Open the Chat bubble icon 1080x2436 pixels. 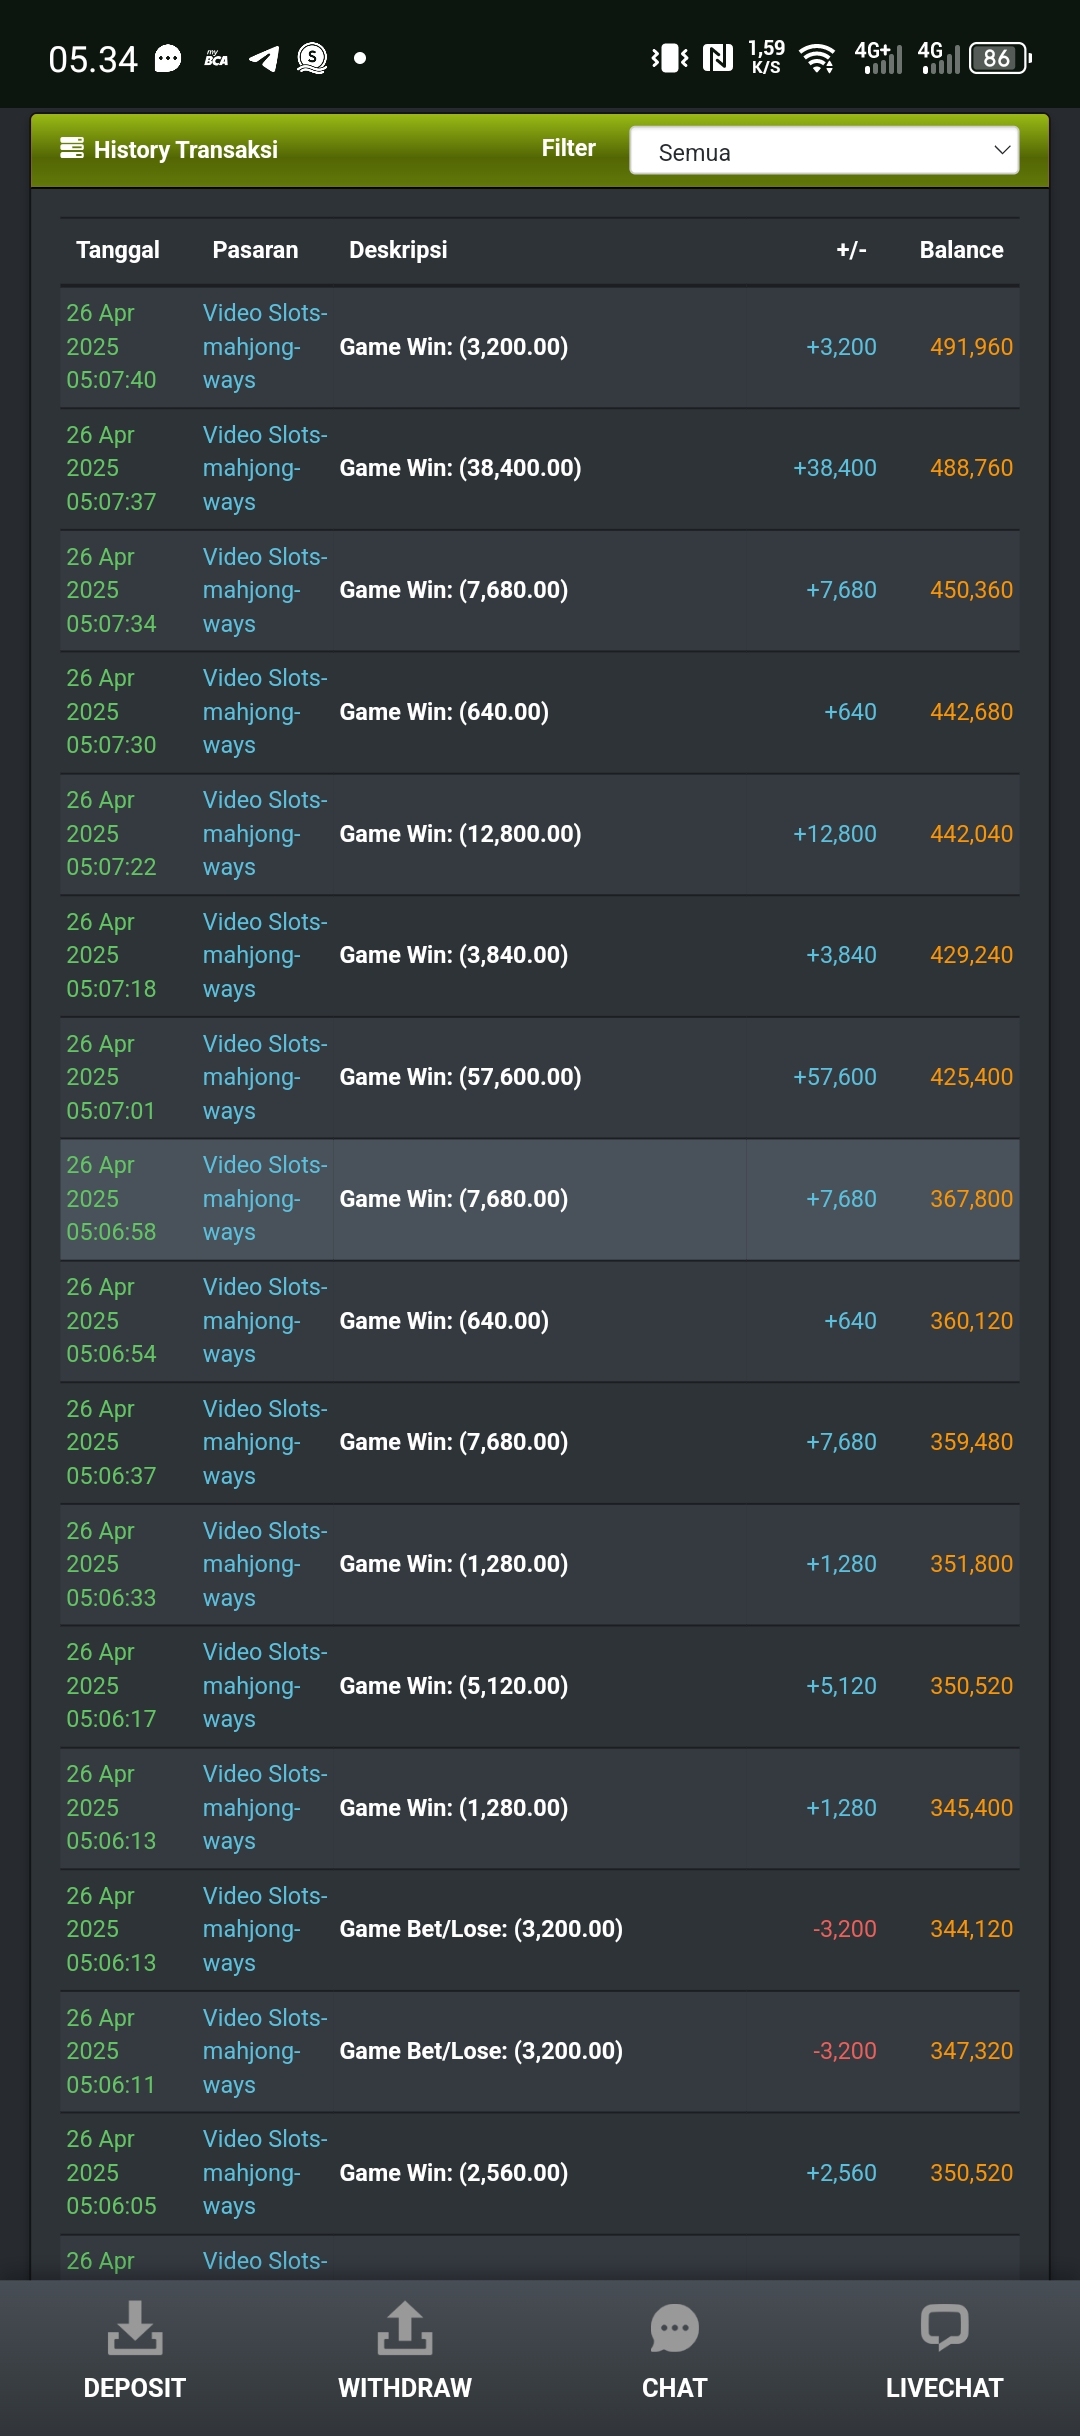(675, 2327)
